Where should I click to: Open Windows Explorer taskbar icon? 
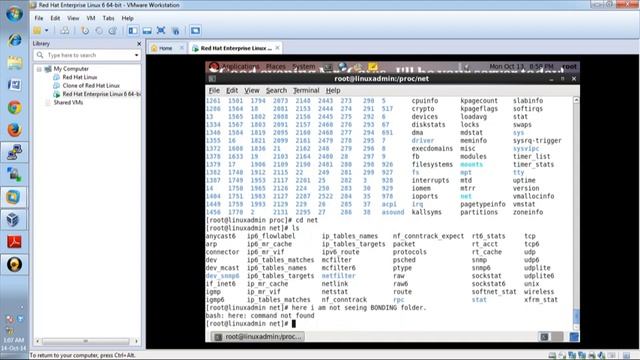point(14,62)
